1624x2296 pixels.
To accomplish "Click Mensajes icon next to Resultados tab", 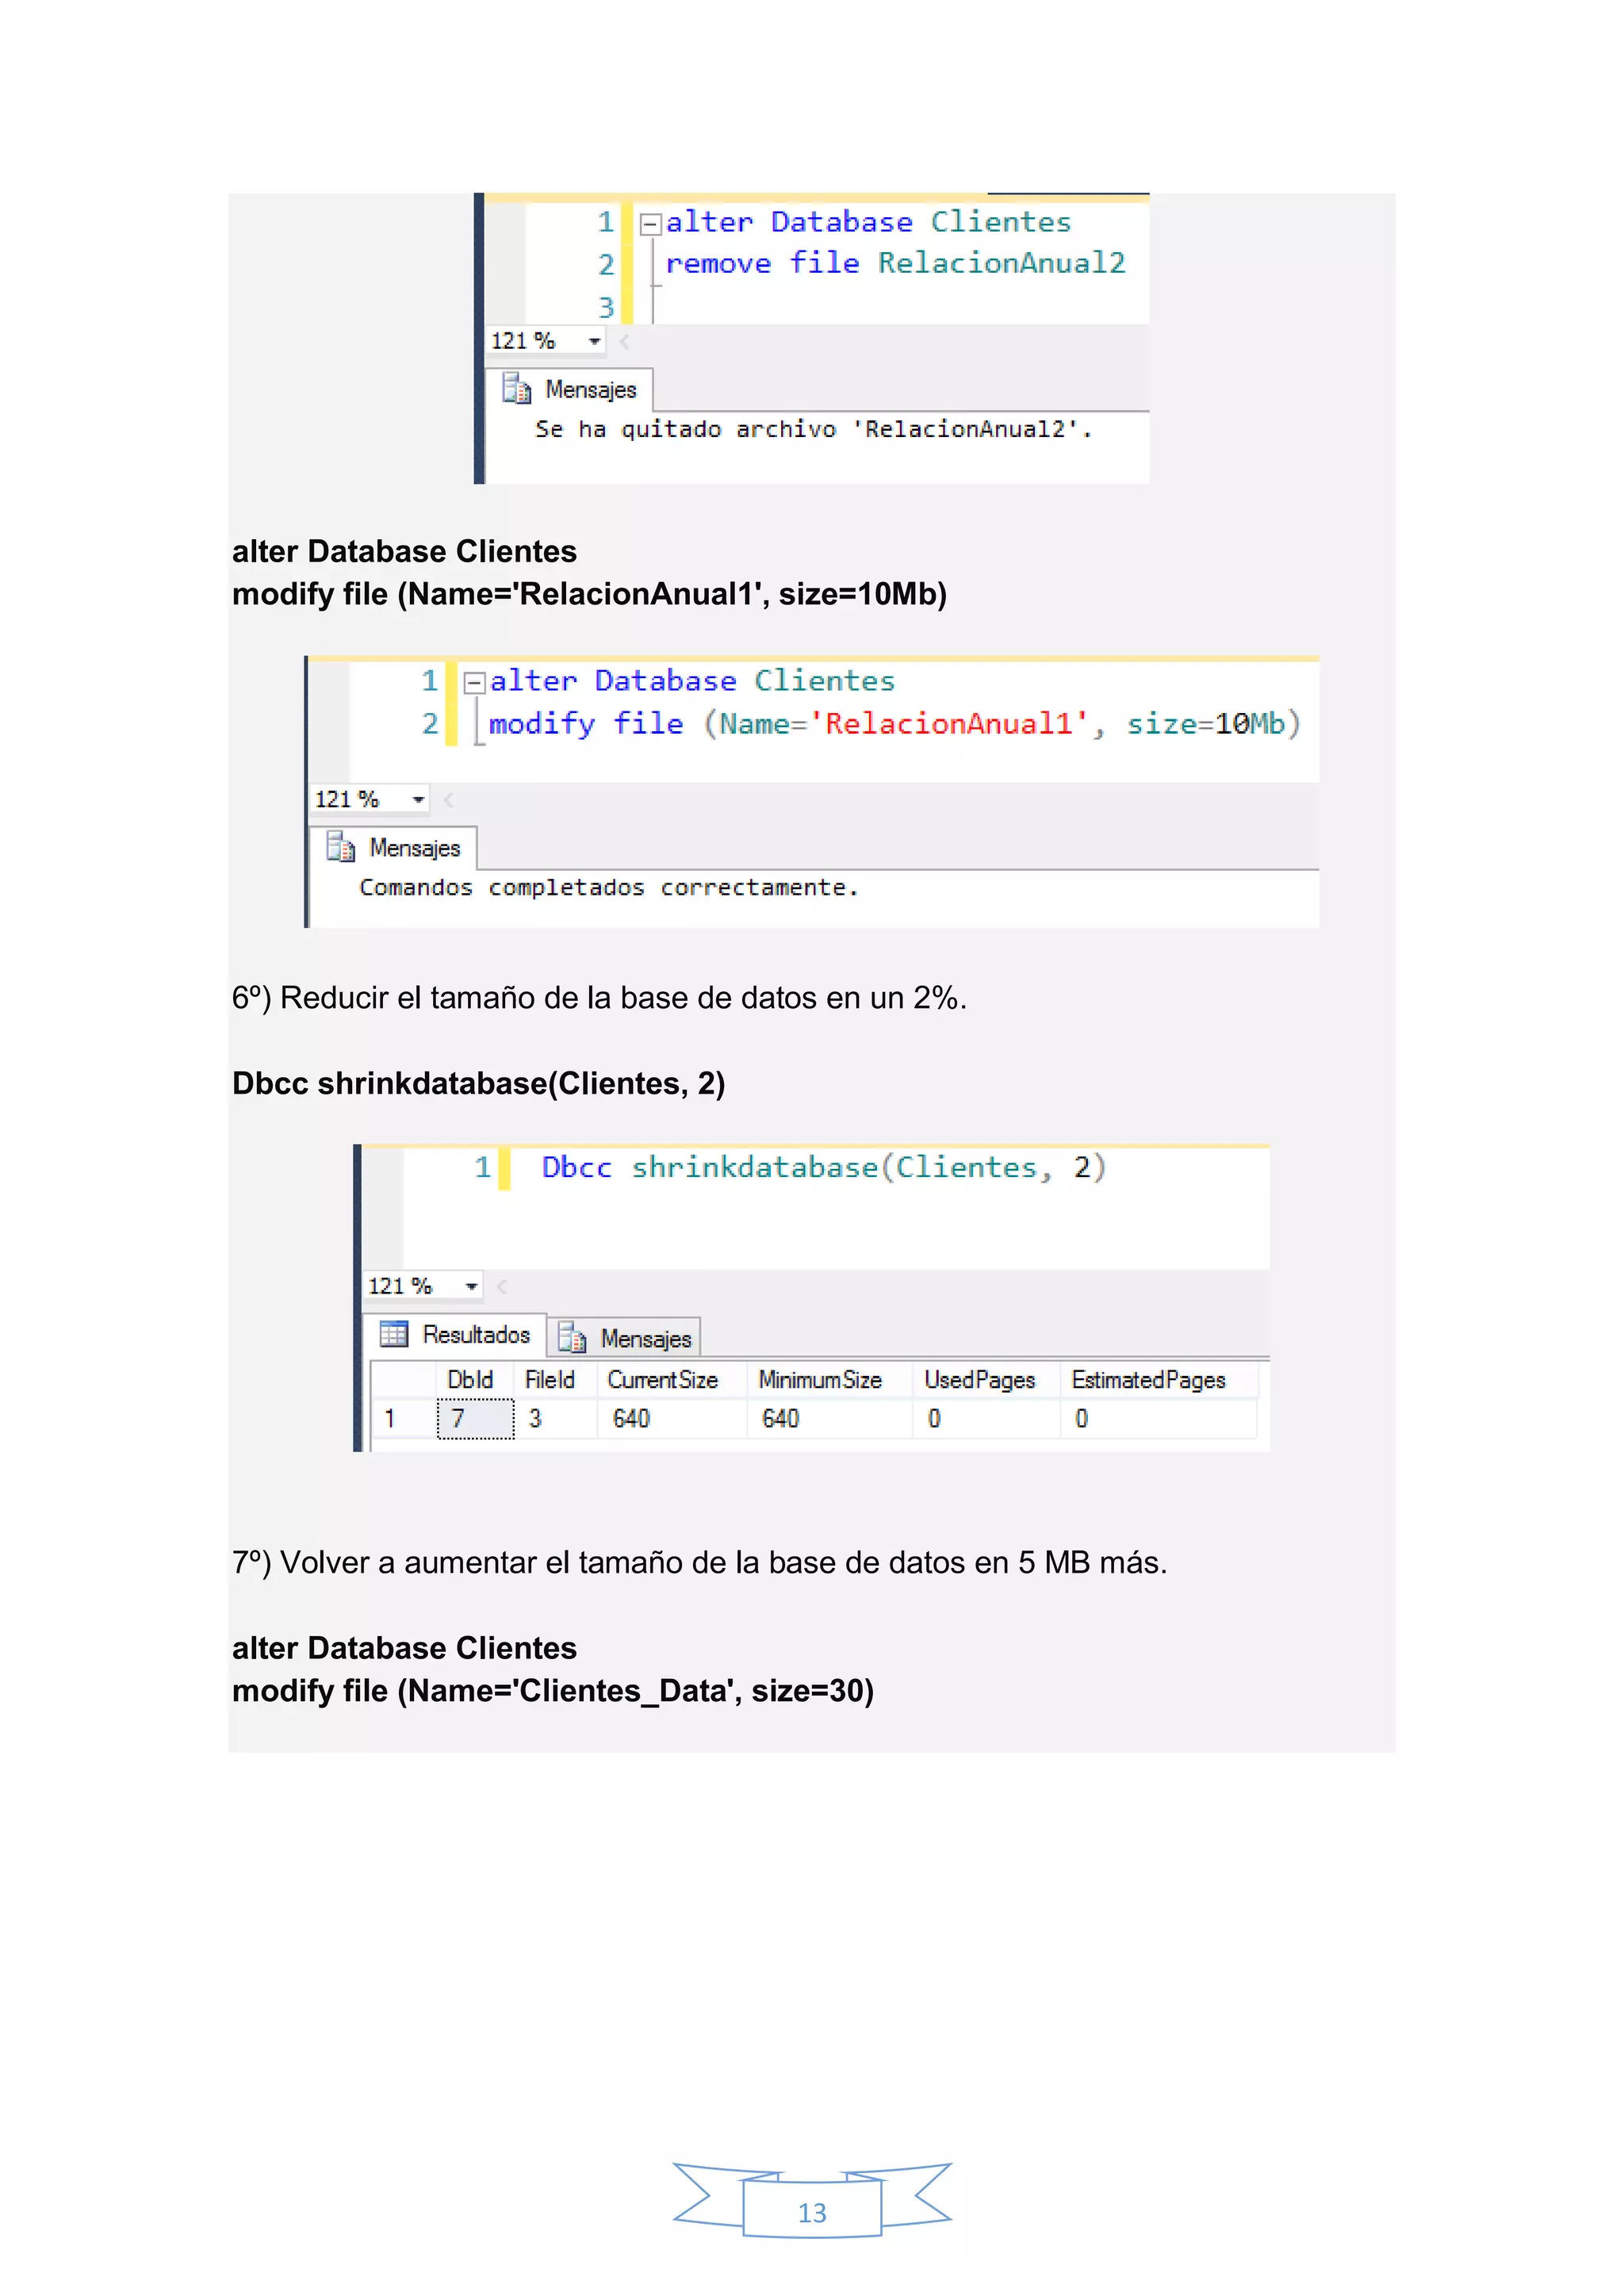I will [571, 1338].
